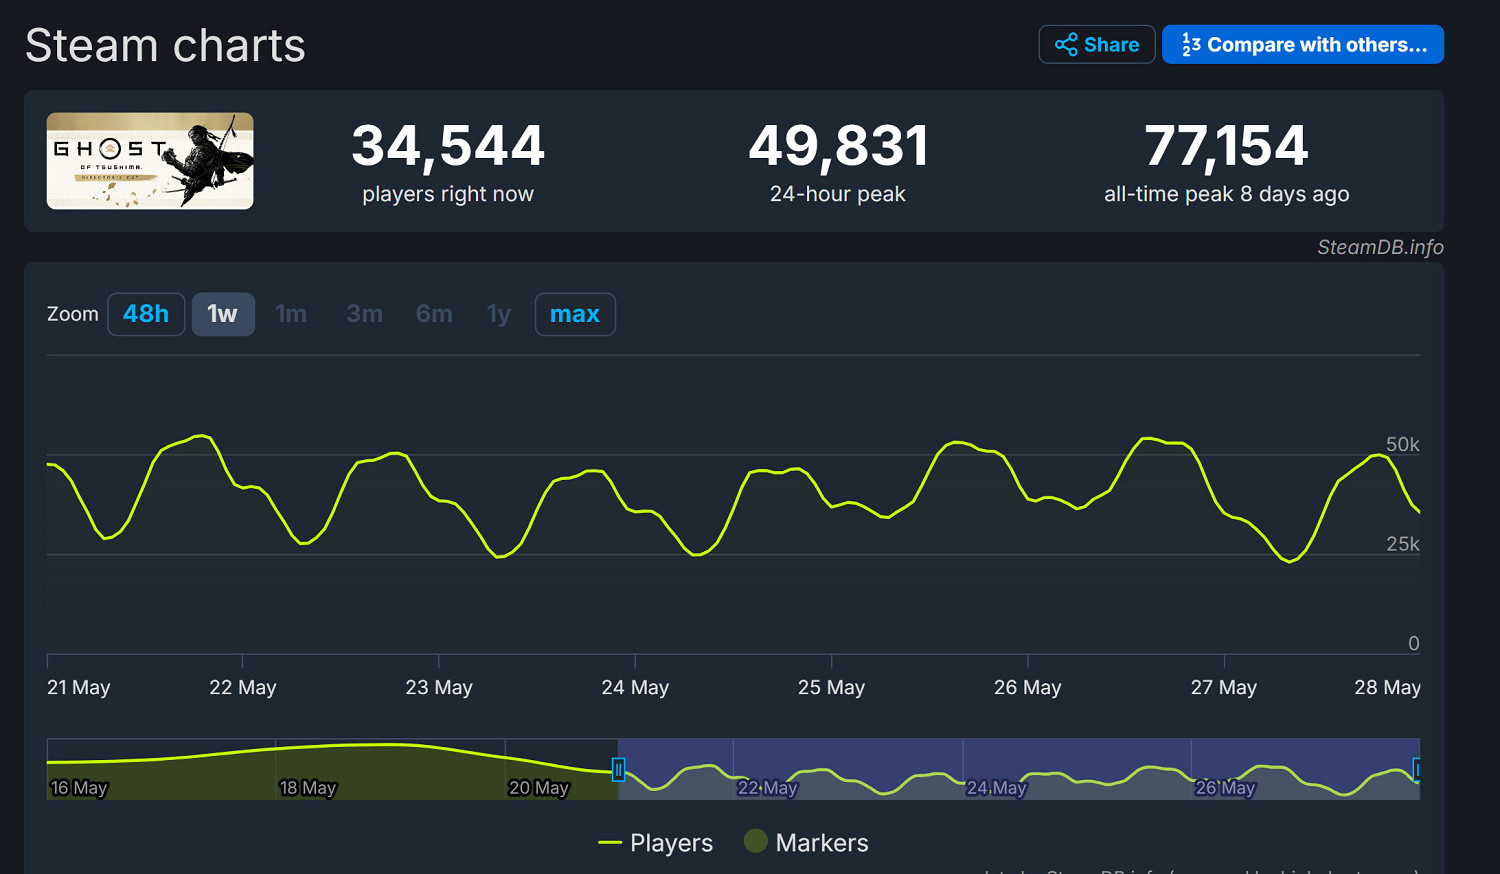Switch to the 1w zoom tab

pos(223,313)
